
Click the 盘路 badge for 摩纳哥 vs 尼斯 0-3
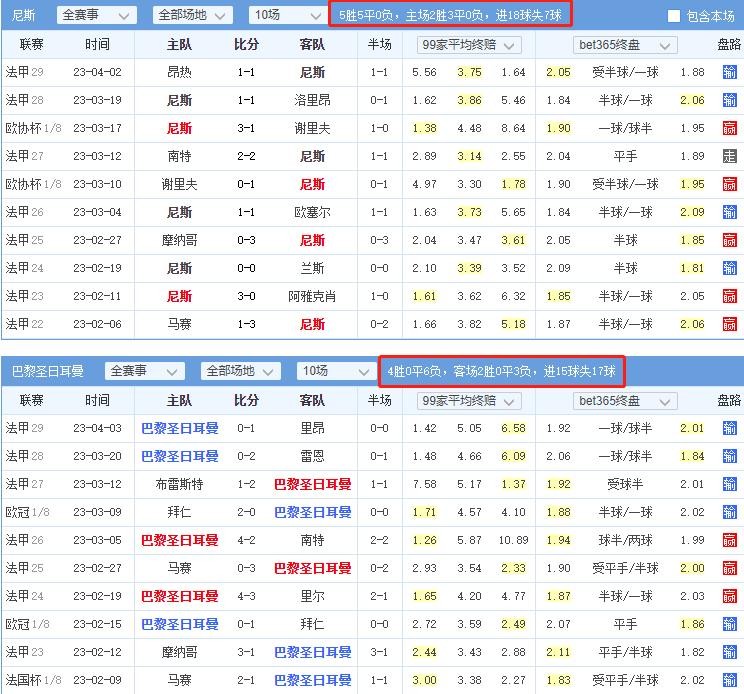coord(729,241)
